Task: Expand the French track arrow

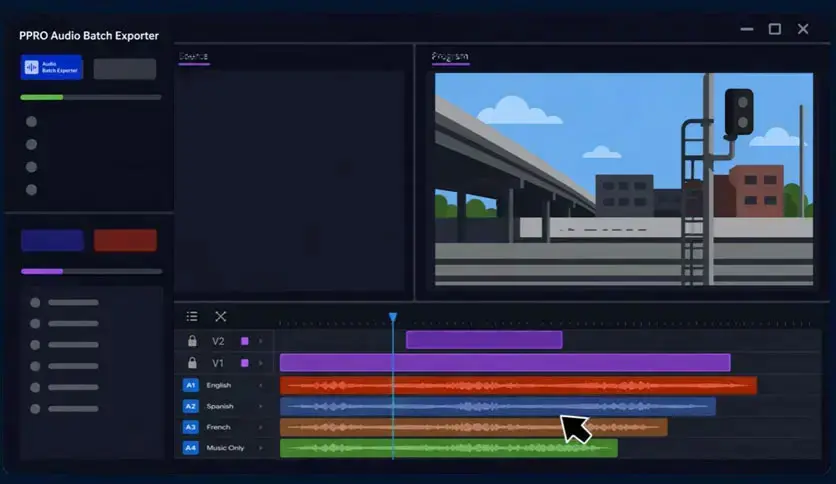Action: coord(261,427)
